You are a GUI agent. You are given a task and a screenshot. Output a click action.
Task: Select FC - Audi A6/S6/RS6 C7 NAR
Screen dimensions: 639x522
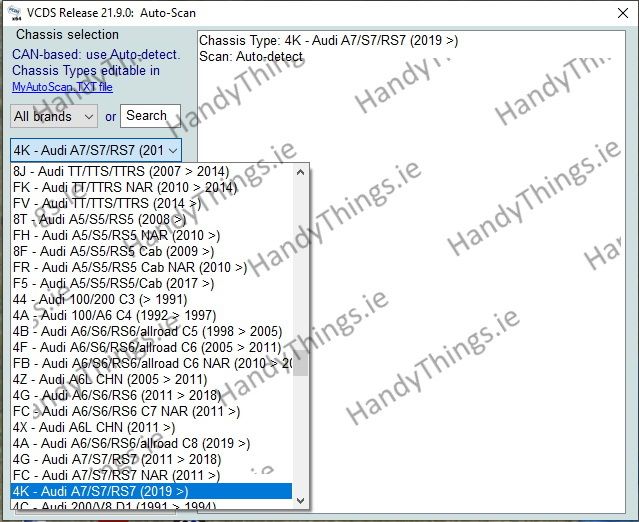coord(152,411)
